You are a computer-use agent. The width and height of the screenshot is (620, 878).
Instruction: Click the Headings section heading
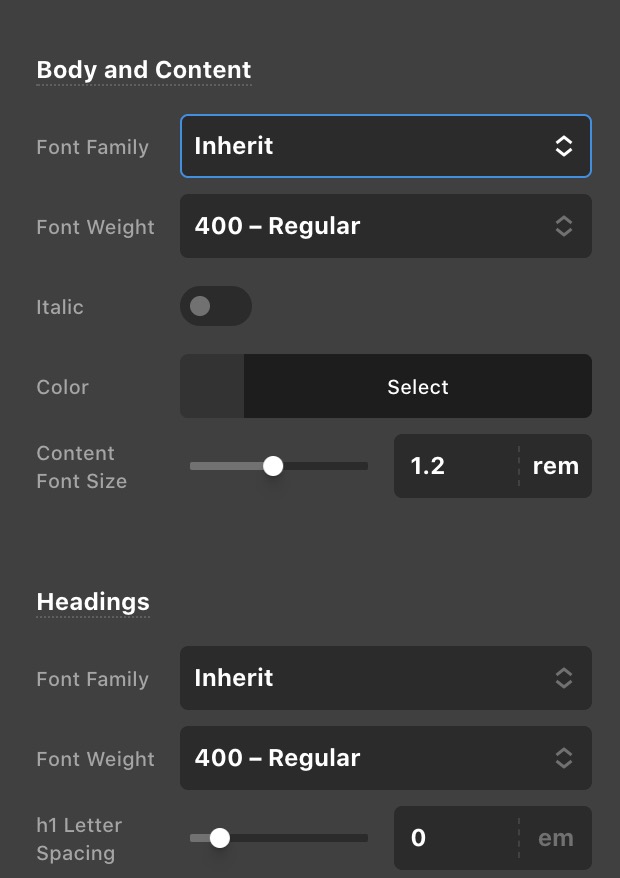(93, 602)
